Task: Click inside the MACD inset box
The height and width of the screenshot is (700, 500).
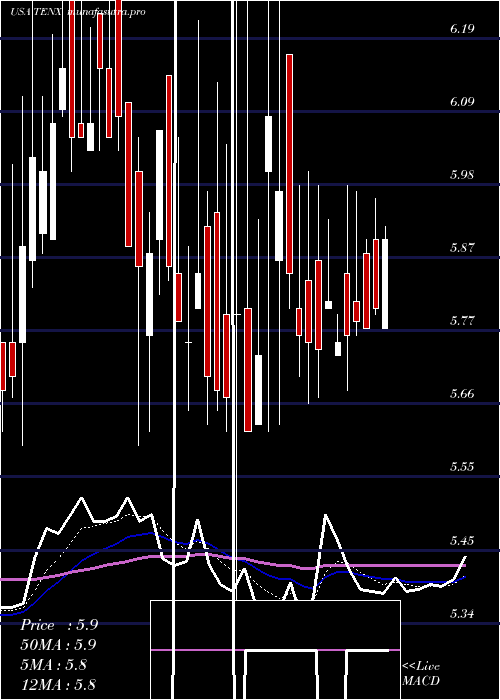Action: coord(275,650)
